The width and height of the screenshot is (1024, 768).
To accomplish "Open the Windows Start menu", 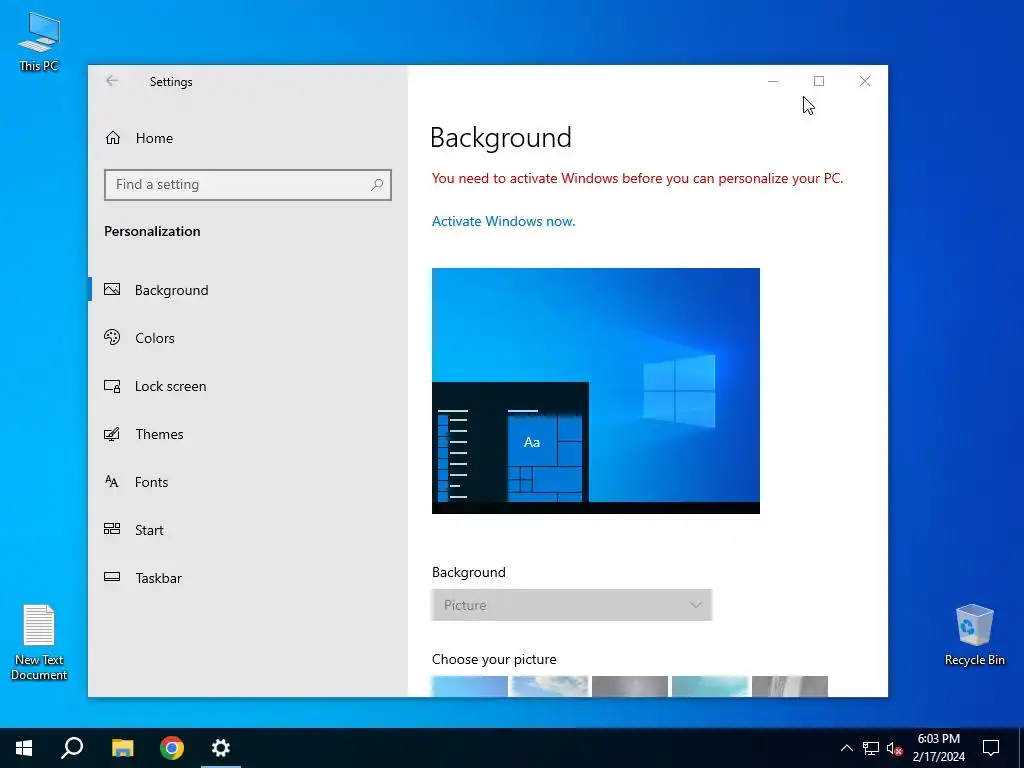I will point(24,748).
